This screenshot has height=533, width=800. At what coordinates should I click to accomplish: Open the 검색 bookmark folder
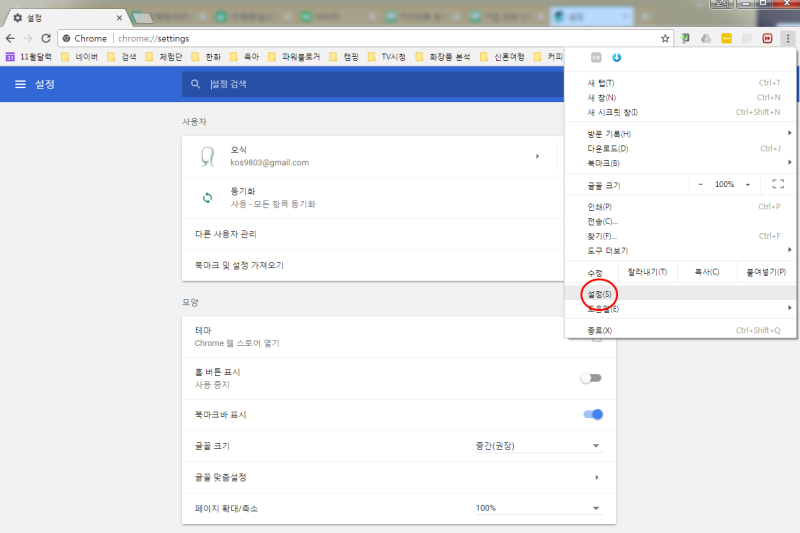coord(121,57)
